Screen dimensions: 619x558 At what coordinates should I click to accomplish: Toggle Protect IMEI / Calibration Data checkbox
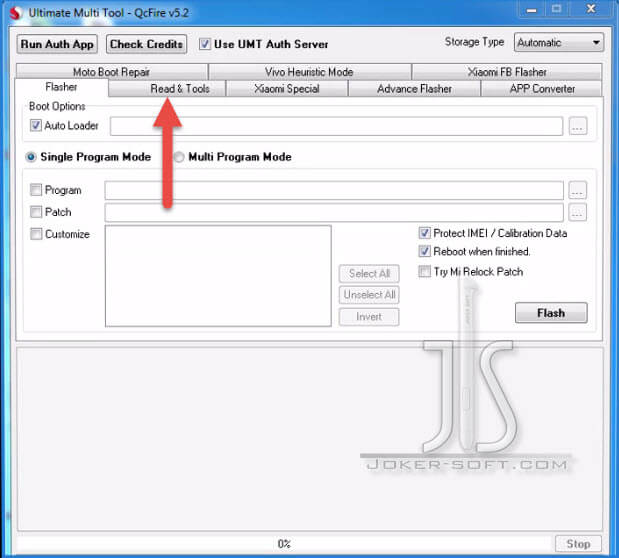click(424, 233)
